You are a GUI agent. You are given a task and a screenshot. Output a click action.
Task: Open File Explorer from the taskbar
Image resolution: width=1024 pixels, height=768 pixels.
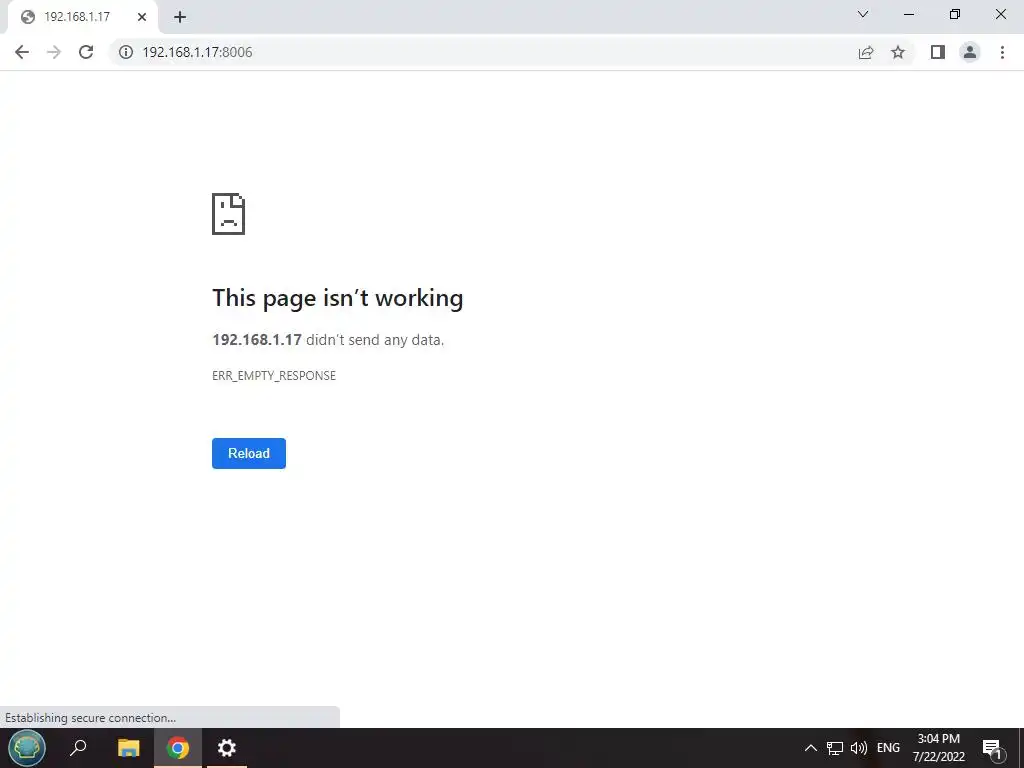tap(129, 748)
